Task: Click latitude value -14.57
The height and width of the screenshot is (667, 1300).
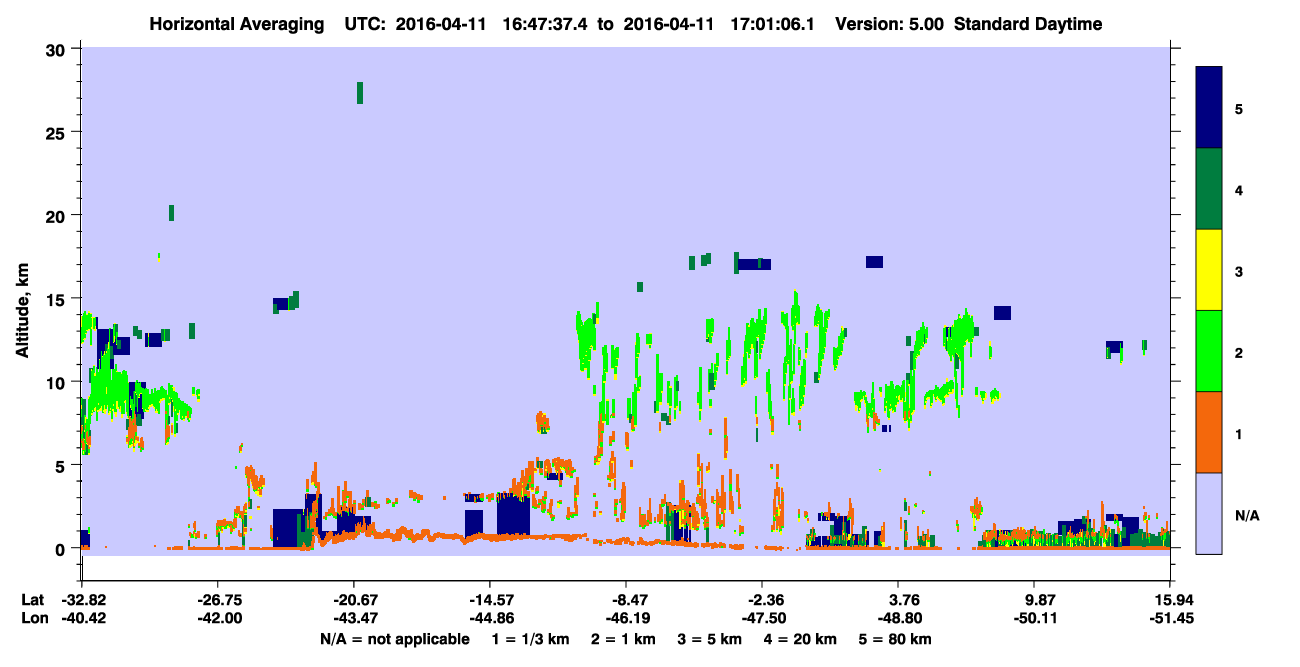Action: [489, 600]
